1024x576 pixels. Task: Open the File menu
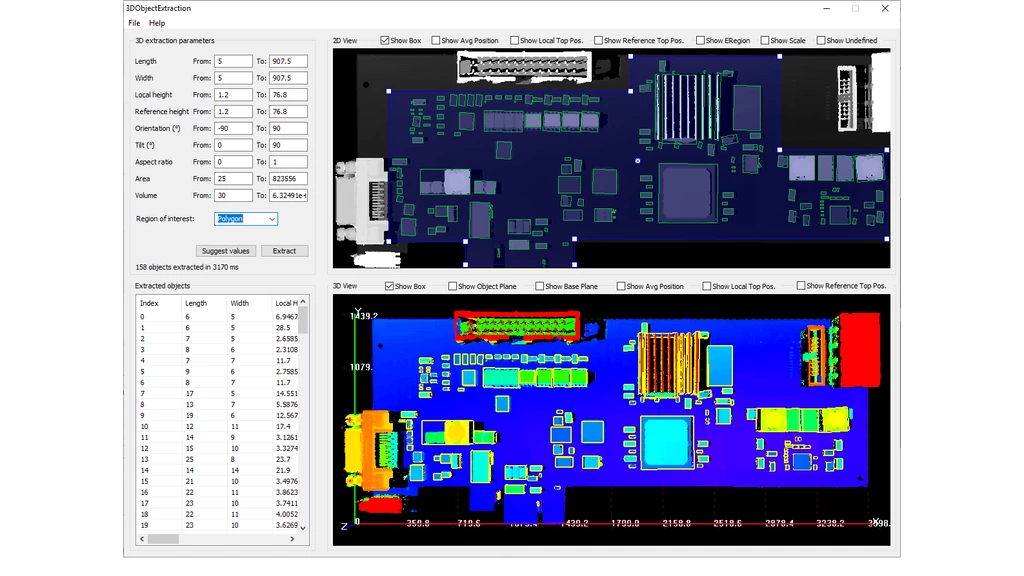pyautogui.click(x=134, y=23)
